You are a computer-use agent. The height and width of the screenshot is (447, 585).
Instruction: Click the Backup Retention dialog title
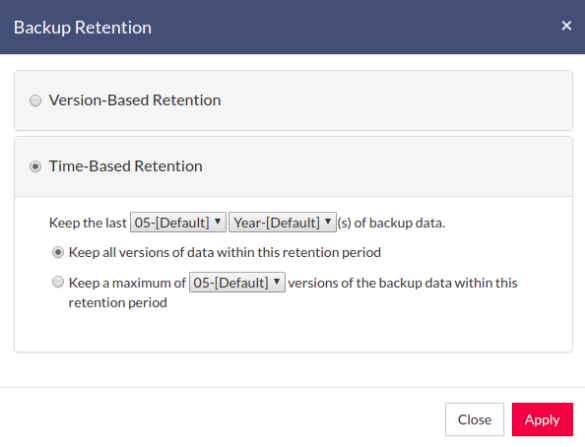[x=83, y=28]
